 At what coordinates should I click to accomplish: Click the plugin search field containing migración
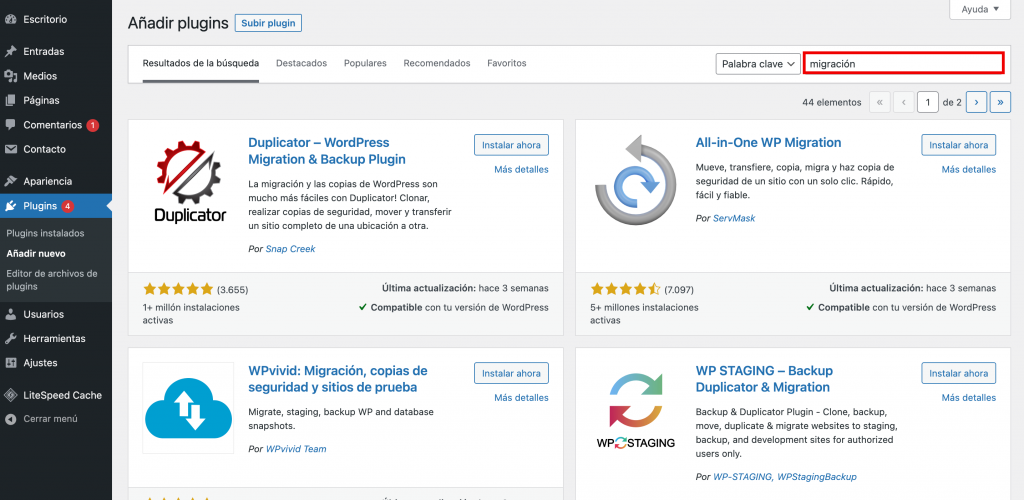(x=903, y=64)
